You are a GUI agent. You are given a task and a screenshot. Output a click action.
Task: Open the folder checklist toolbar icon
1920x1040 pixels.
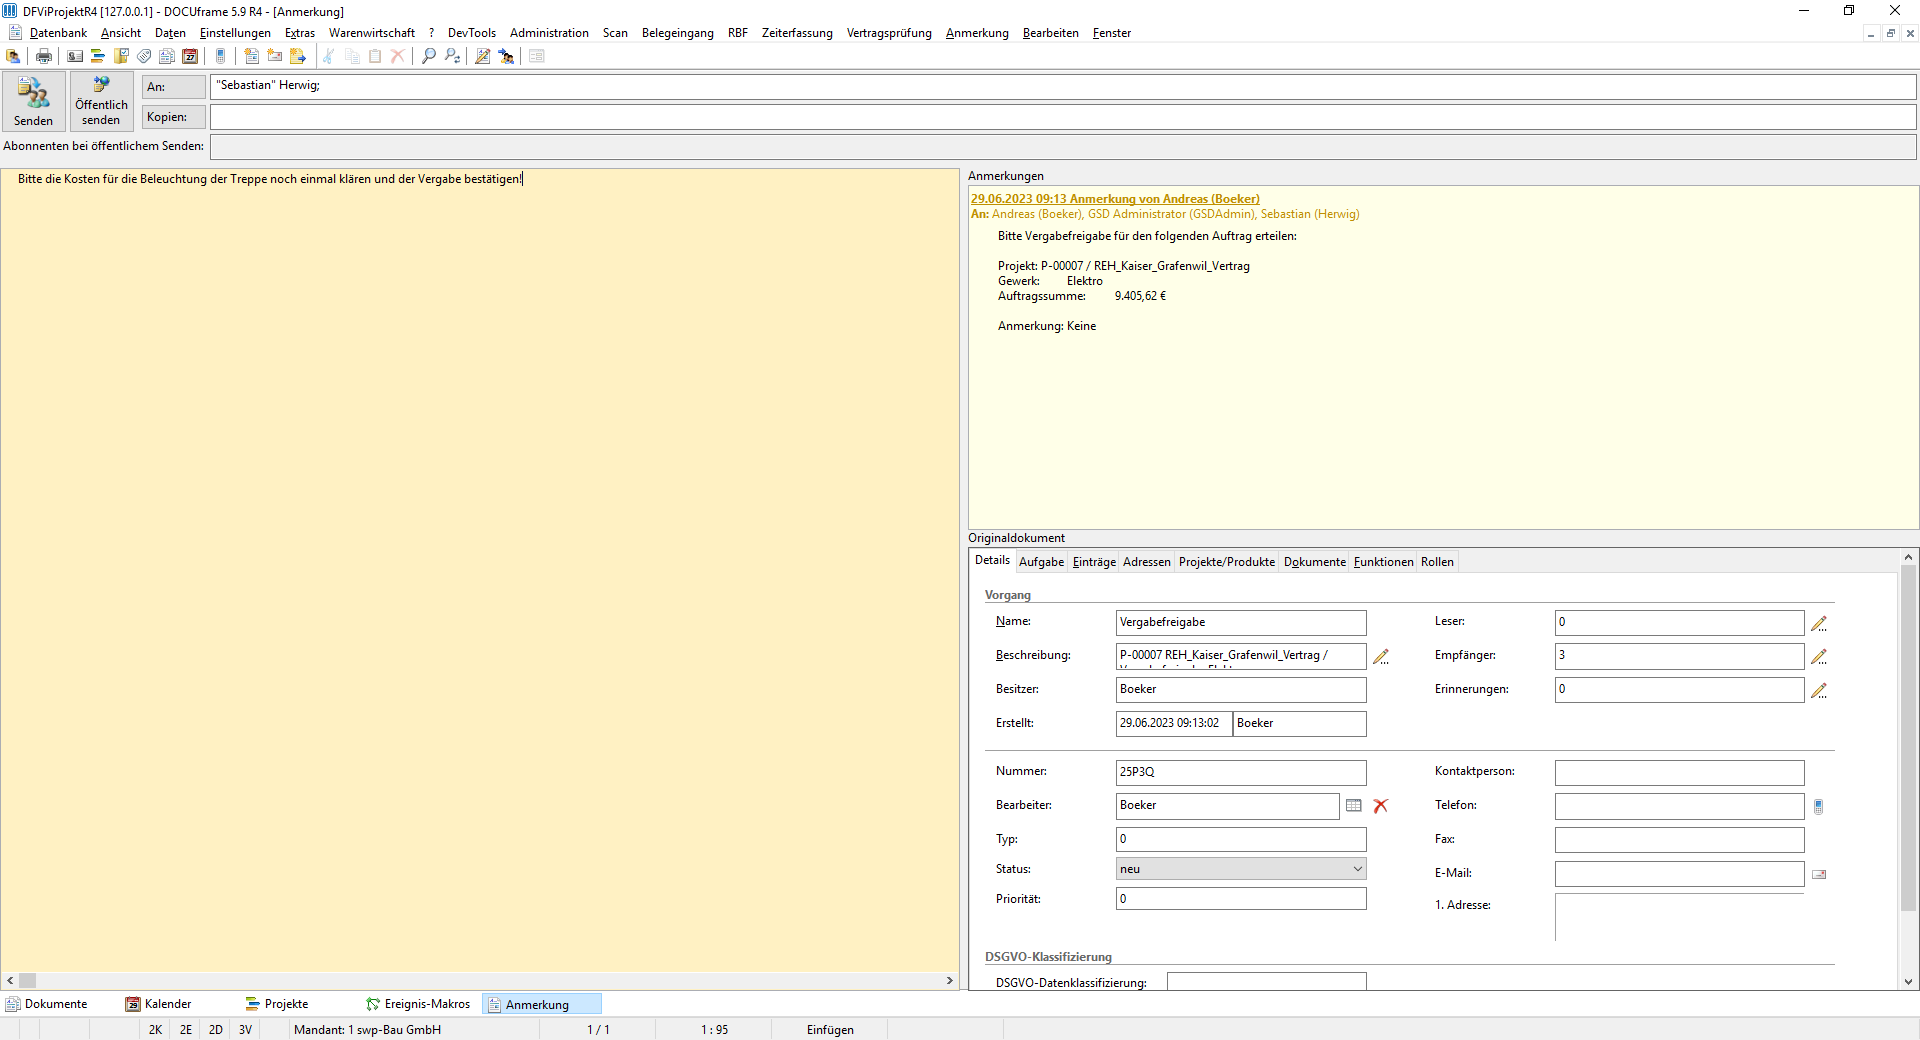(121, 56)
